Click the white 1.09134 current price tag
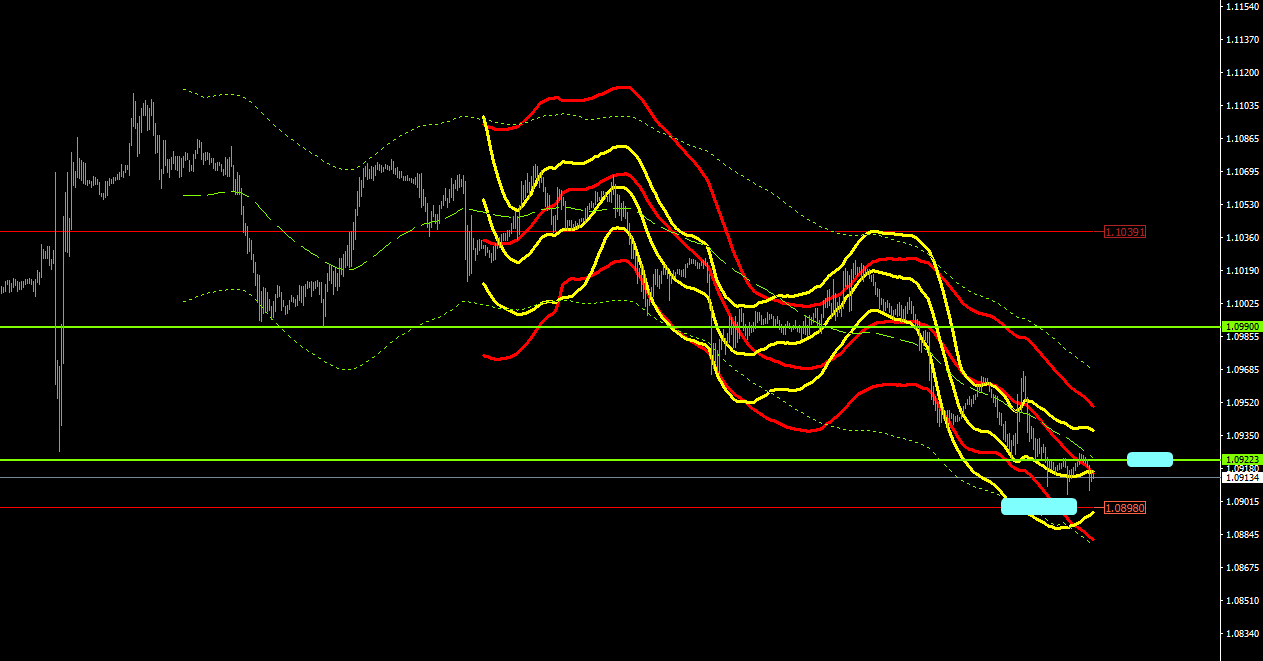The image size is (1263, 661). click(x=1242, y=478)
